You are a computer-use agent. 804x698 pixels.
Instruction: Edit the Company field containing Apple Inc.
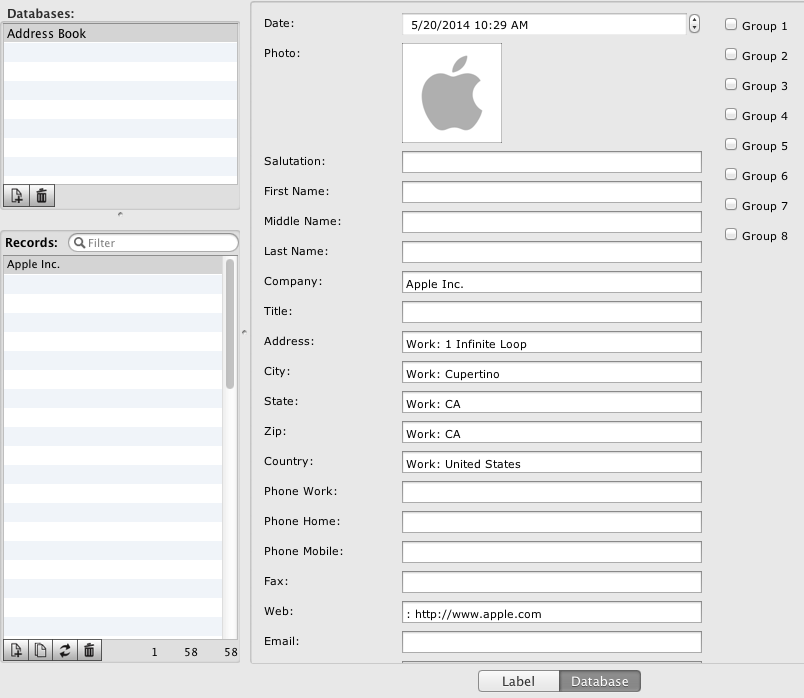[x=552, y=282]
